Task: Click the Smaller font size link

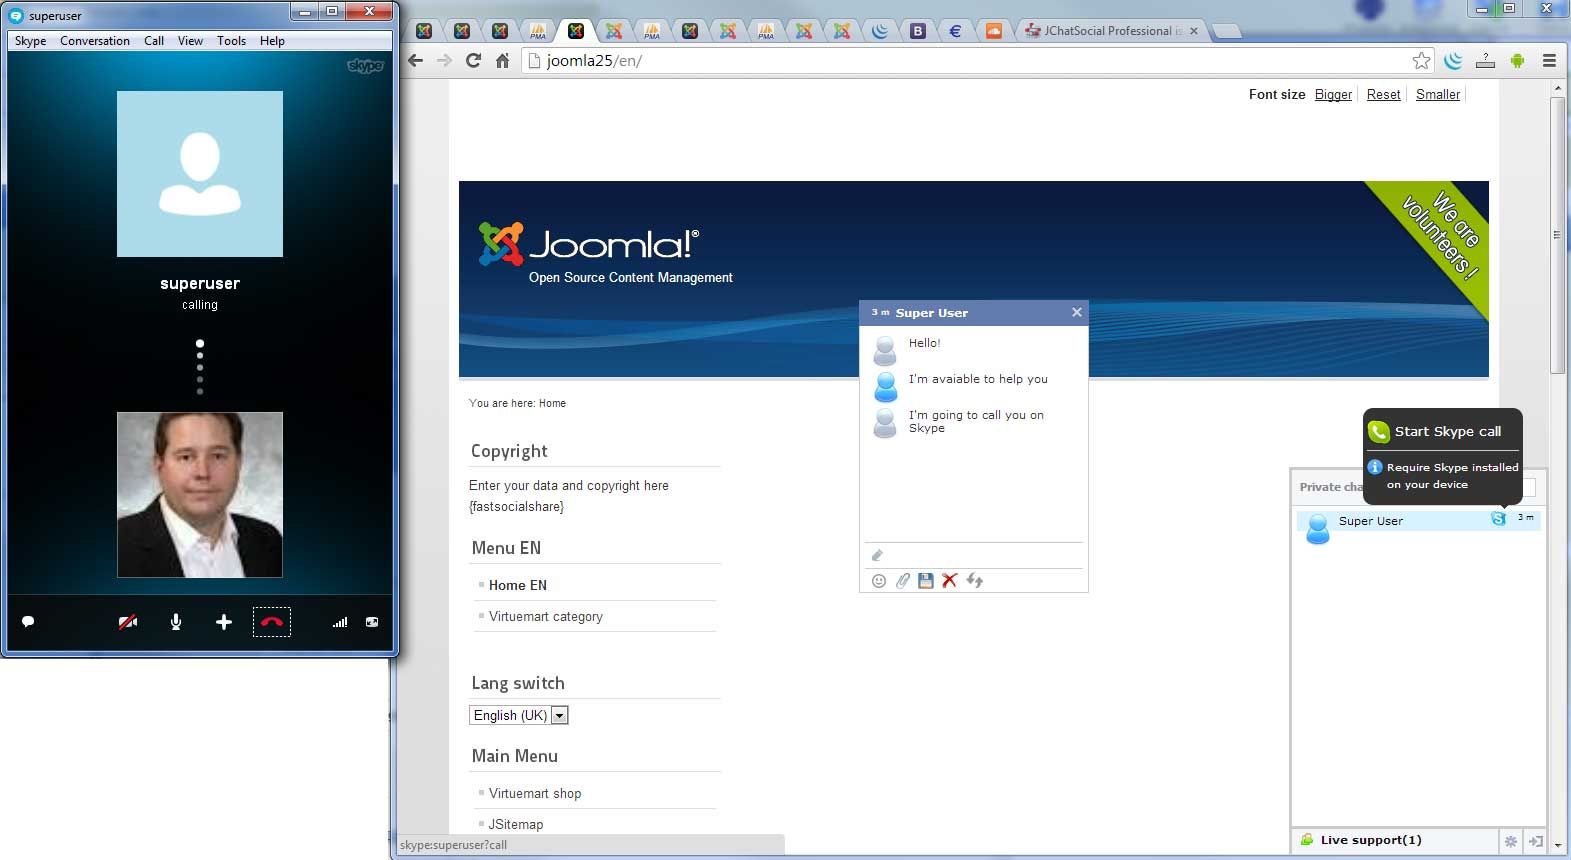Action: [x=1438, y=94]
